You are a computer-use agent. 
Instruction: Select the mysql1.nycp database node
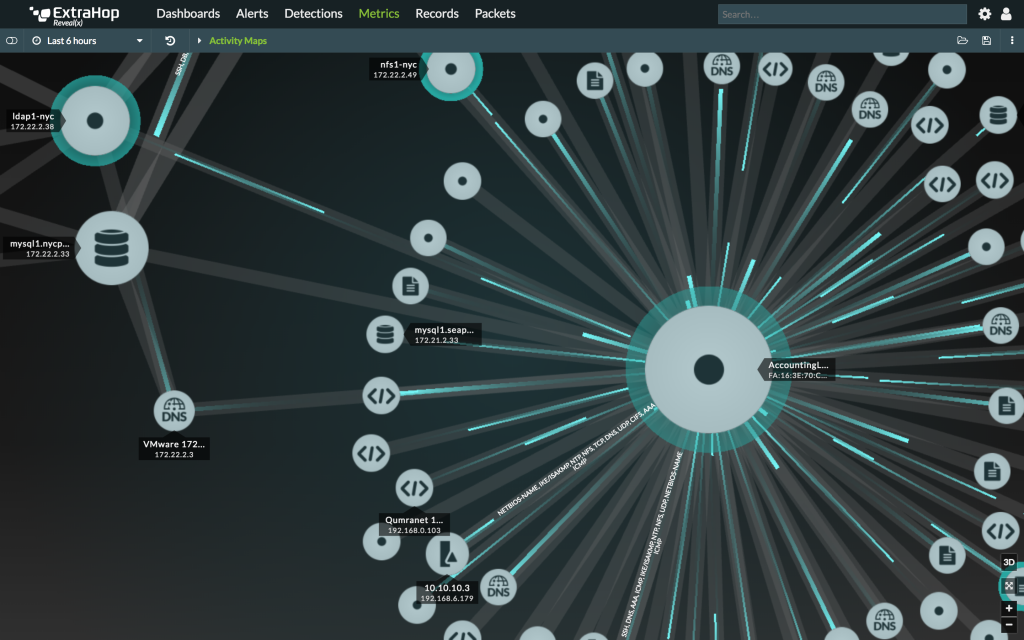112,248
